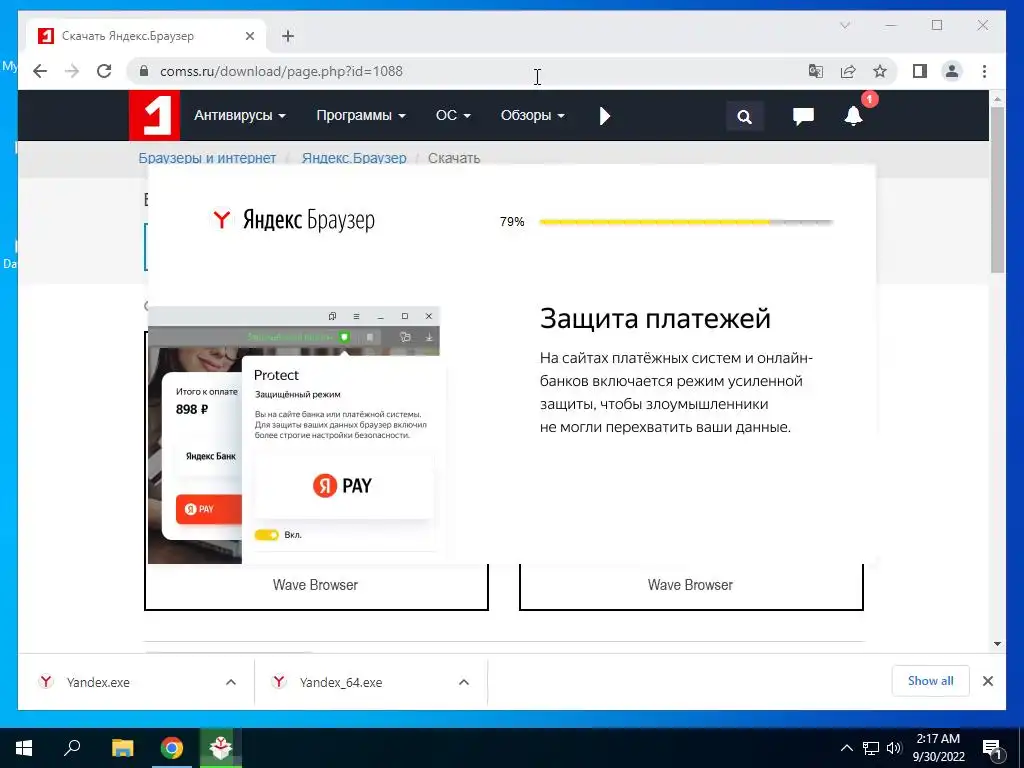Expand the Программы menu

coord(360,116)
